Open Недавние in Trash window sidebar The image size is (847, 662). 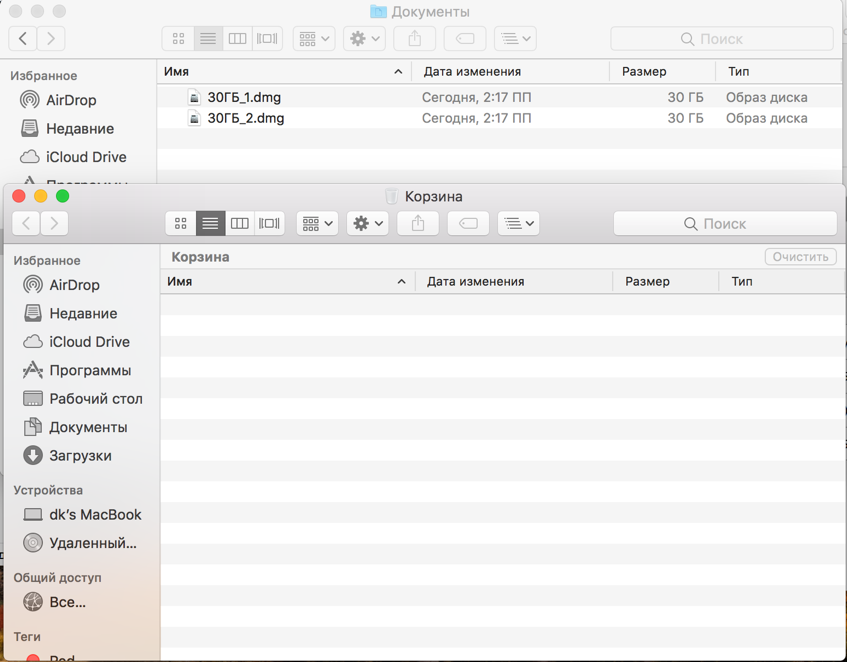point(83,313)
